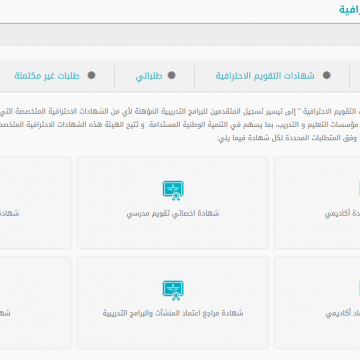Open the شهادات التقويم الاحترافية tab
This screenshot has width=360, height=360.
[265, 76]
